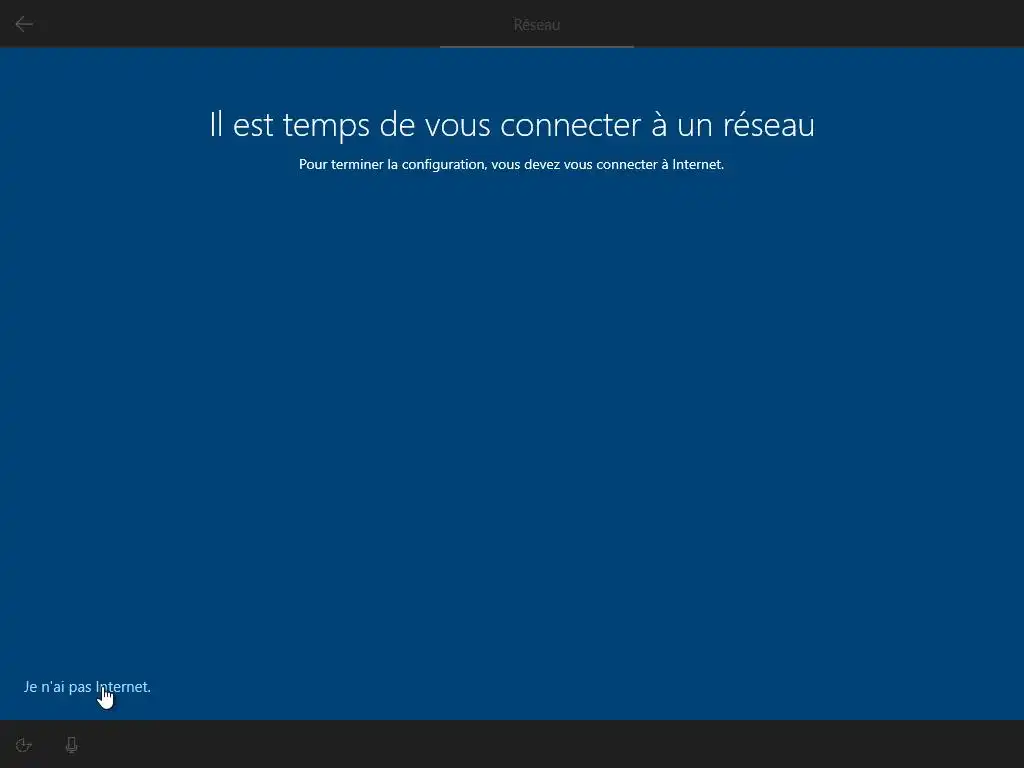Return using the left-pointing arrow icon
1024x768 pixels.
[x=24, y=24]
